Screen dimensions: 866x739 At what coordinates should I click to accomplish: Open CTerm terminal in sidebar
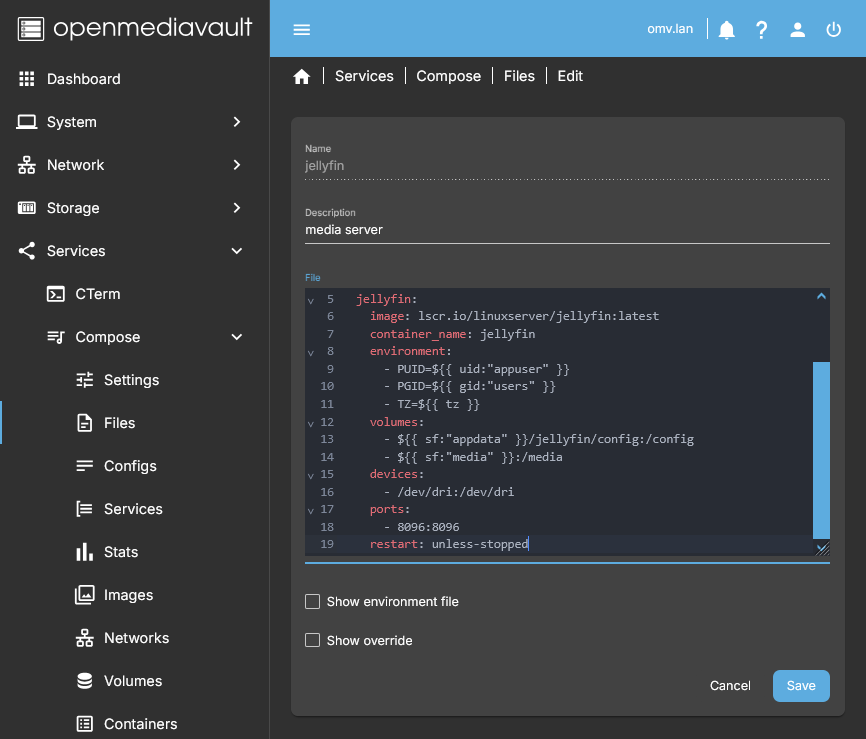click(x=97, y=294)
